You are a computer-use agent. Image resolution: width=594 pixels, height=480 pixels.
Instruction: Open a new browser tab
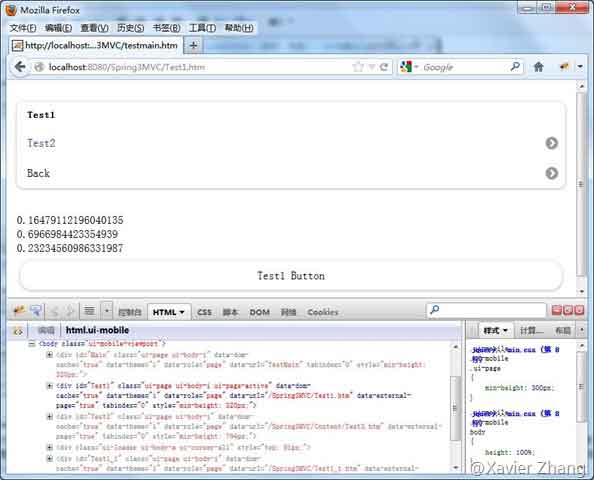click(193, 45)
